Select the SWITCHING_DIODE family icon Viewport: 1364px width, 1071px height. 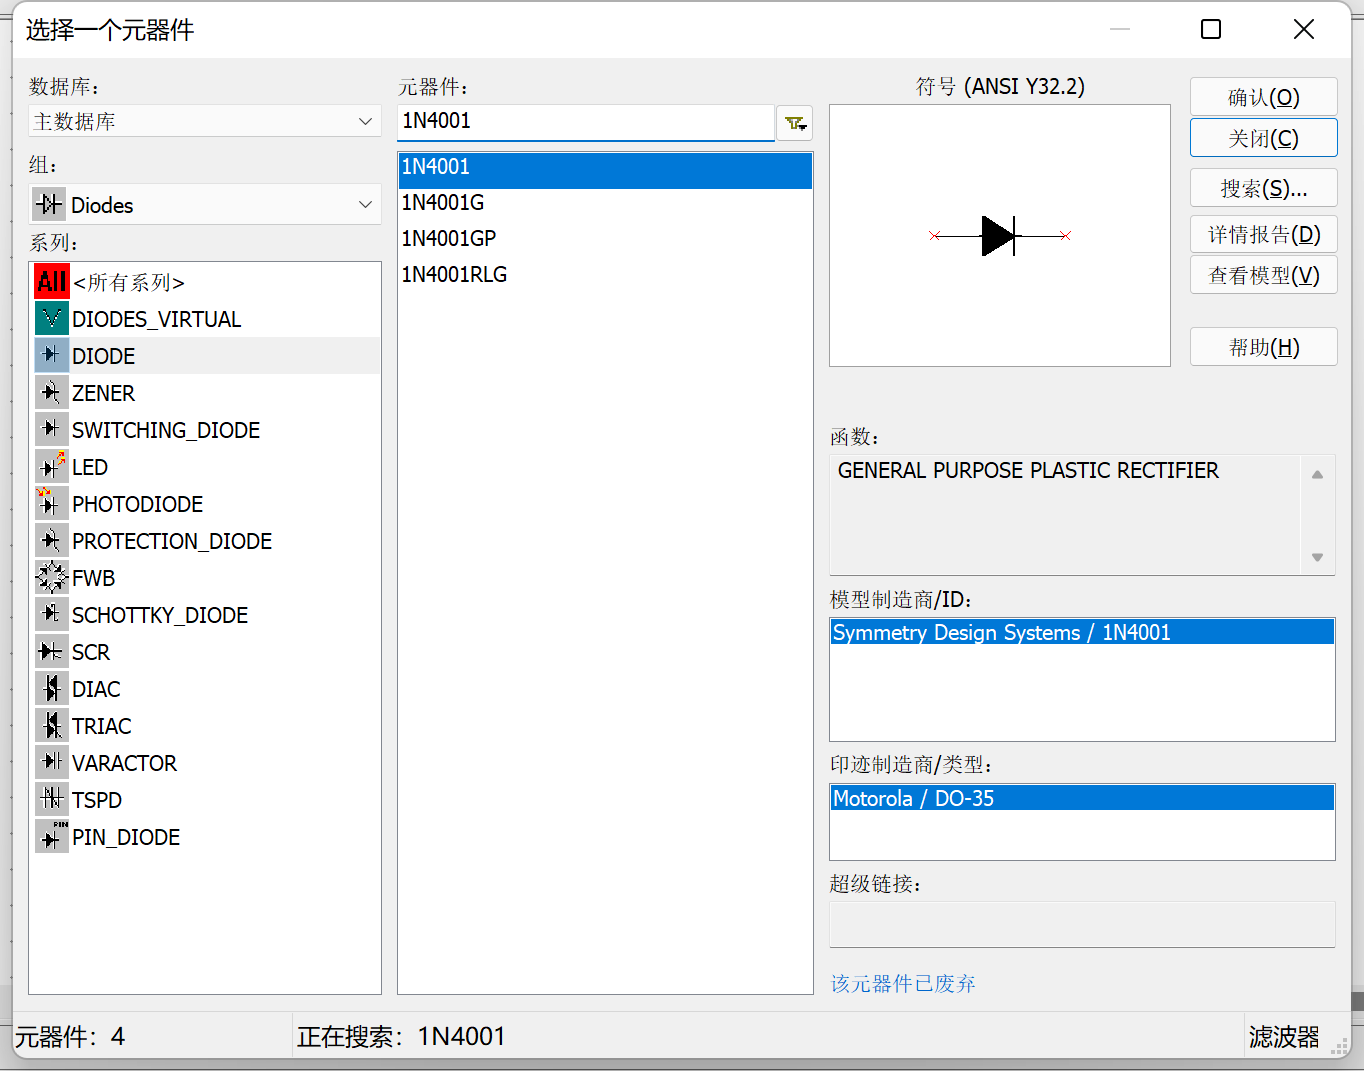(x=52, y=430)
